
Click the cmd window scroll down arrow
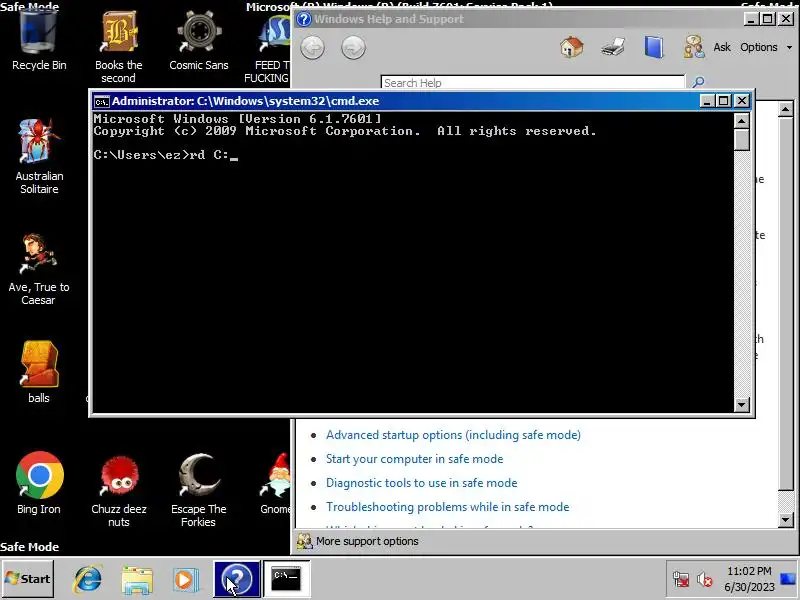(x=741, y=405)
